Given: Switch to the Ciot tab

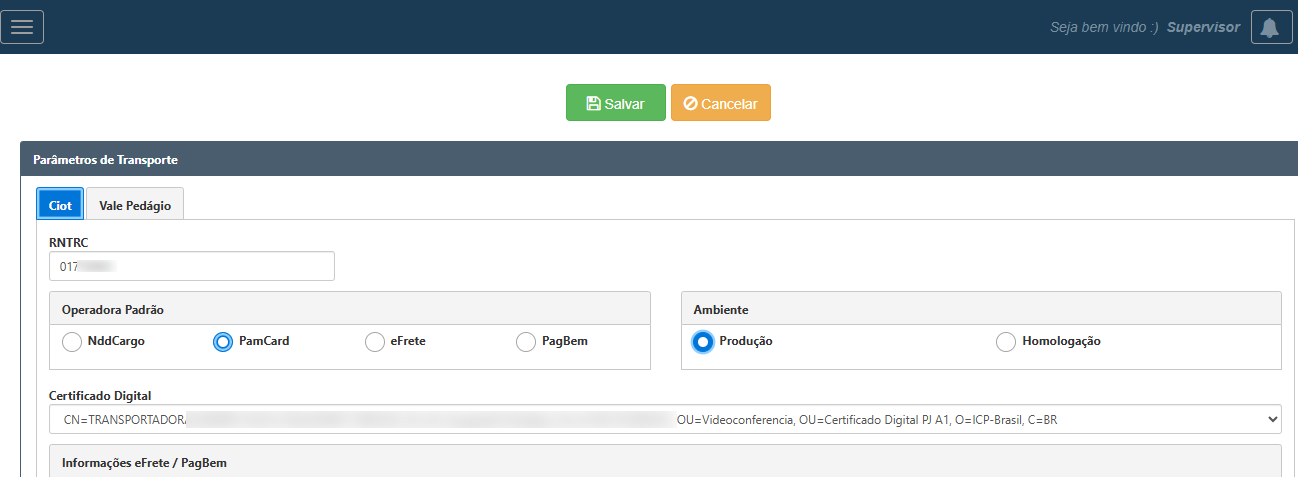Looking at the screenshot, I should click(x=60, y=205).
